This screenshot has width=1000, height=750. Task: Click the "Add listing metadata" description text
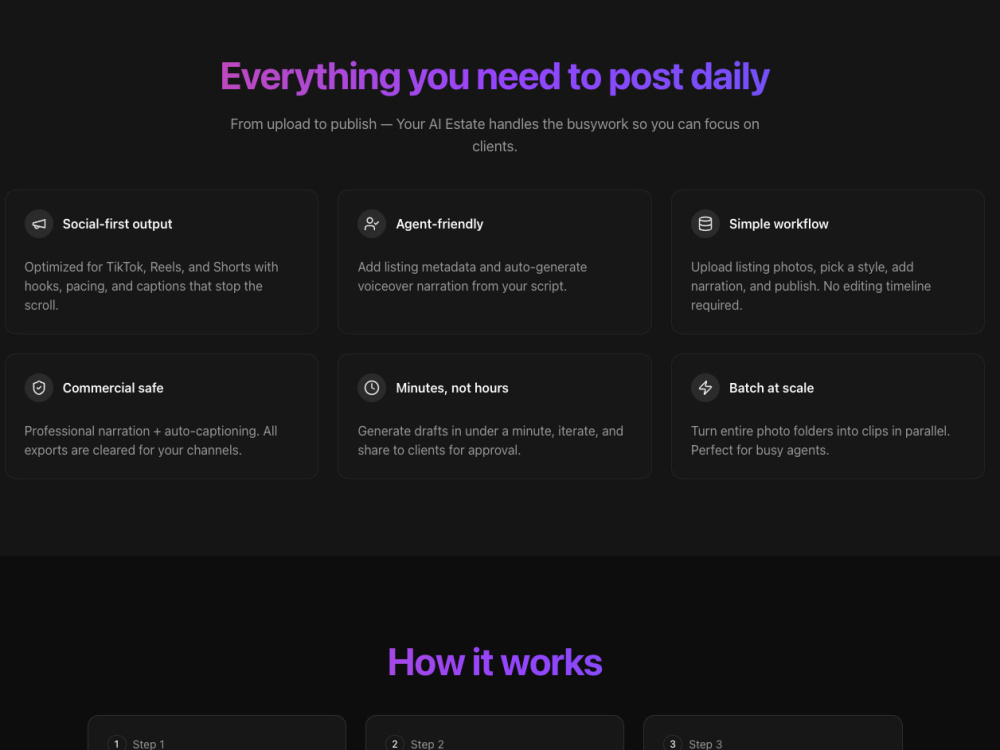[472, 276]
